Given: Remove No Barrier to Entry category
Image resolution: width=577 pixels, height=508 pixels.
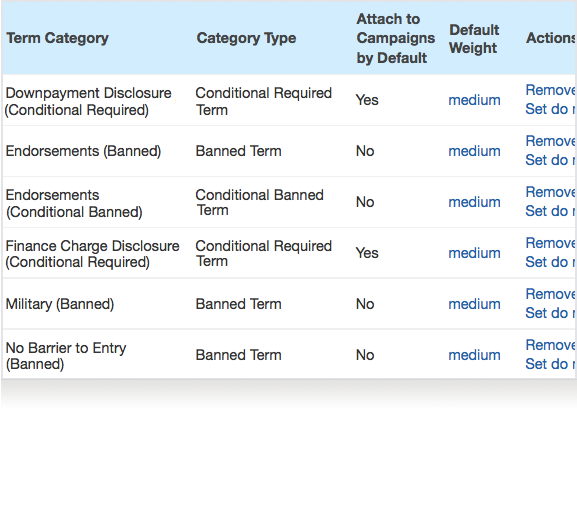Looking at the screenshot, I should [551, 345].
